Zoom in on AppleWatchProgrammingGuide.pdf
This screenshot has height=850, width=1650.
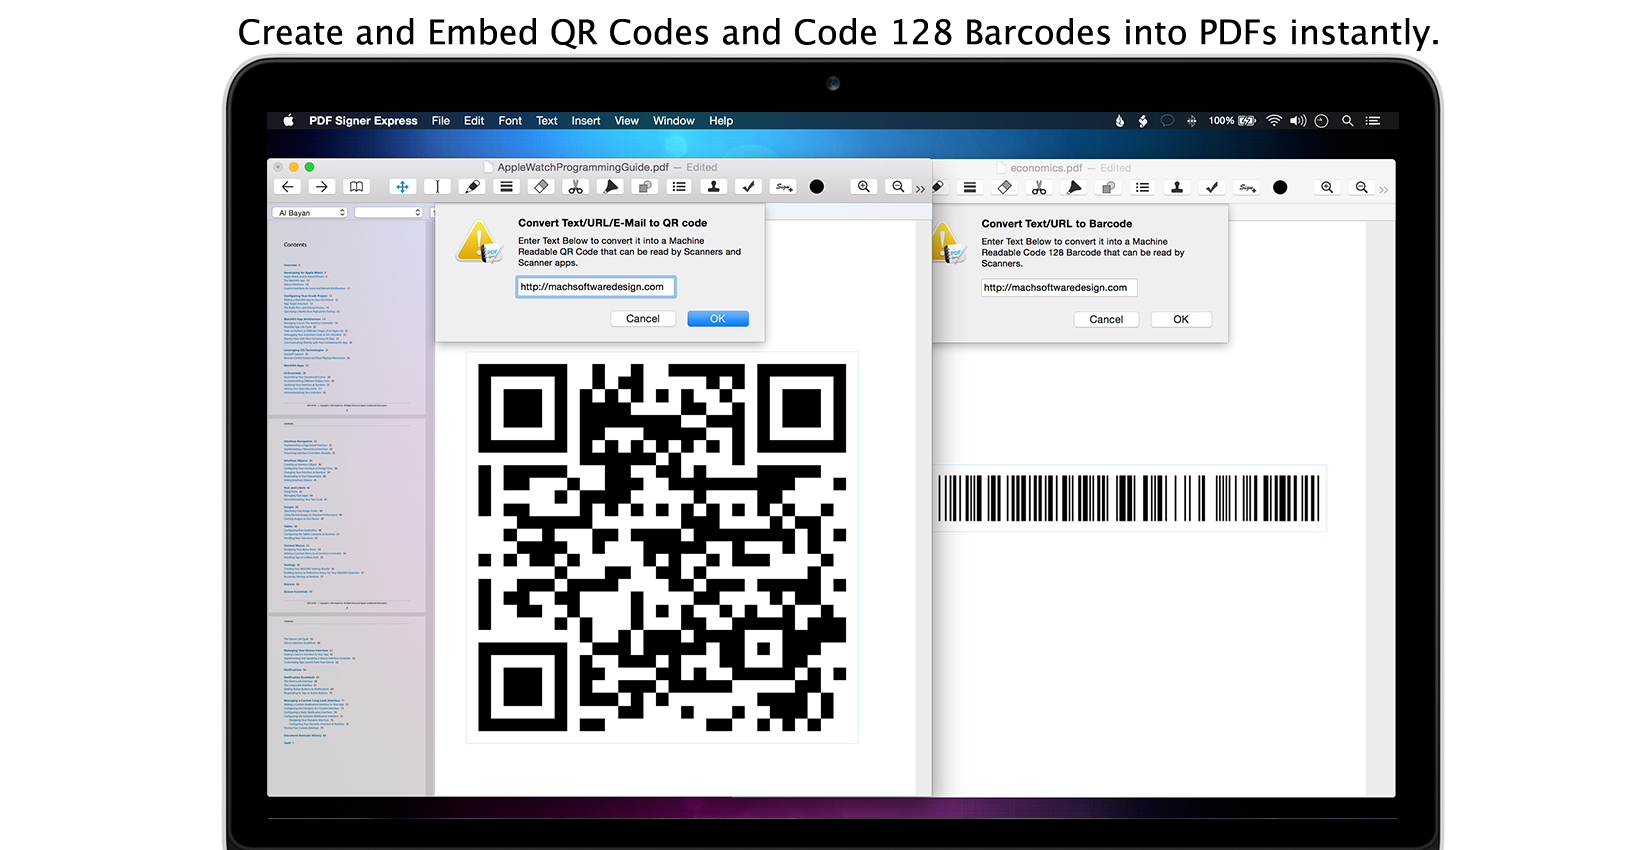864,187
